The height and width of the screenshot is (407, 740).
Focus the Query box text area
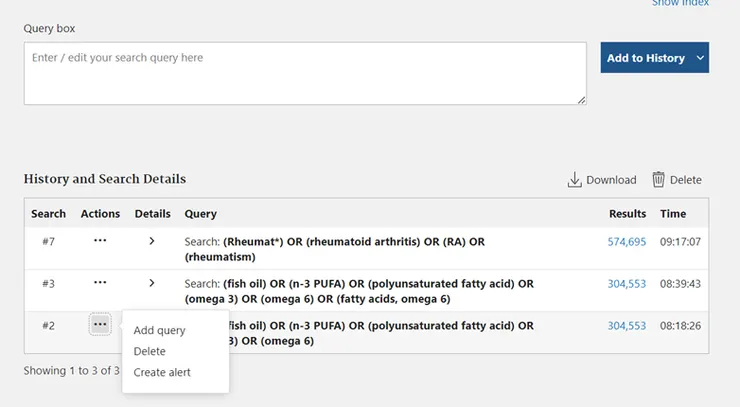[x=305, y=74]
